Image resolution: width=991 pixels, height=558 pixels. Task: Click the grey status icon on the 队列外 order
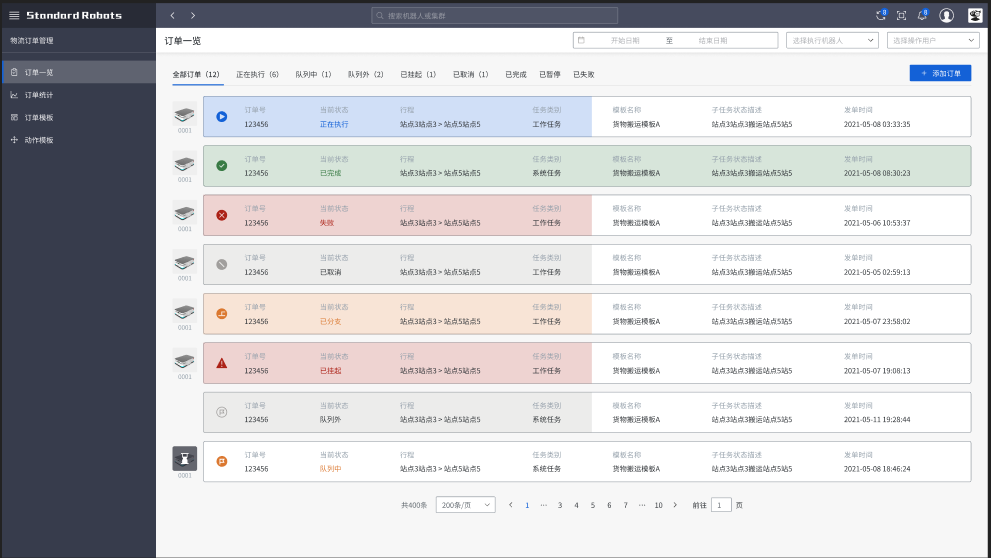point(222,412)
